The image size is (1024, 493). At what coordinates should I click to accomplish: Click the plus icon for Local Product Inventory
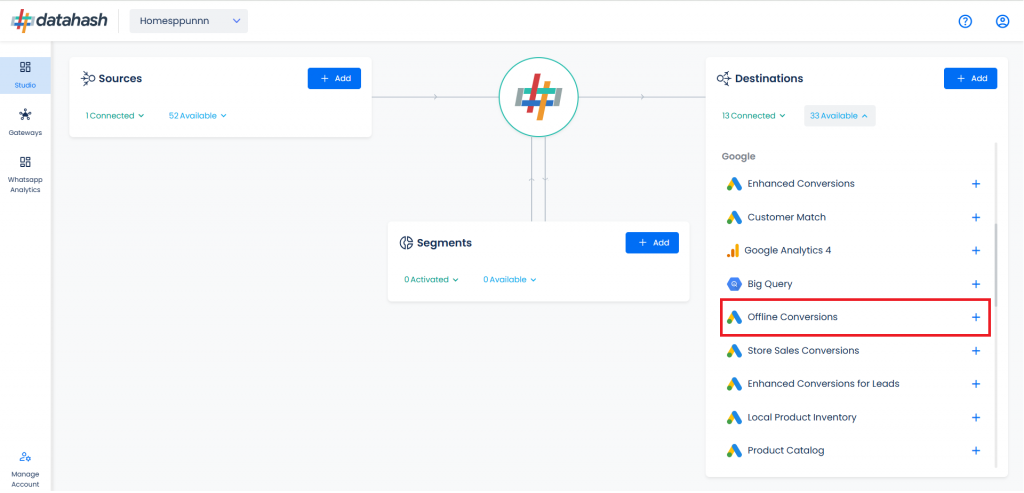click(976, 417)
